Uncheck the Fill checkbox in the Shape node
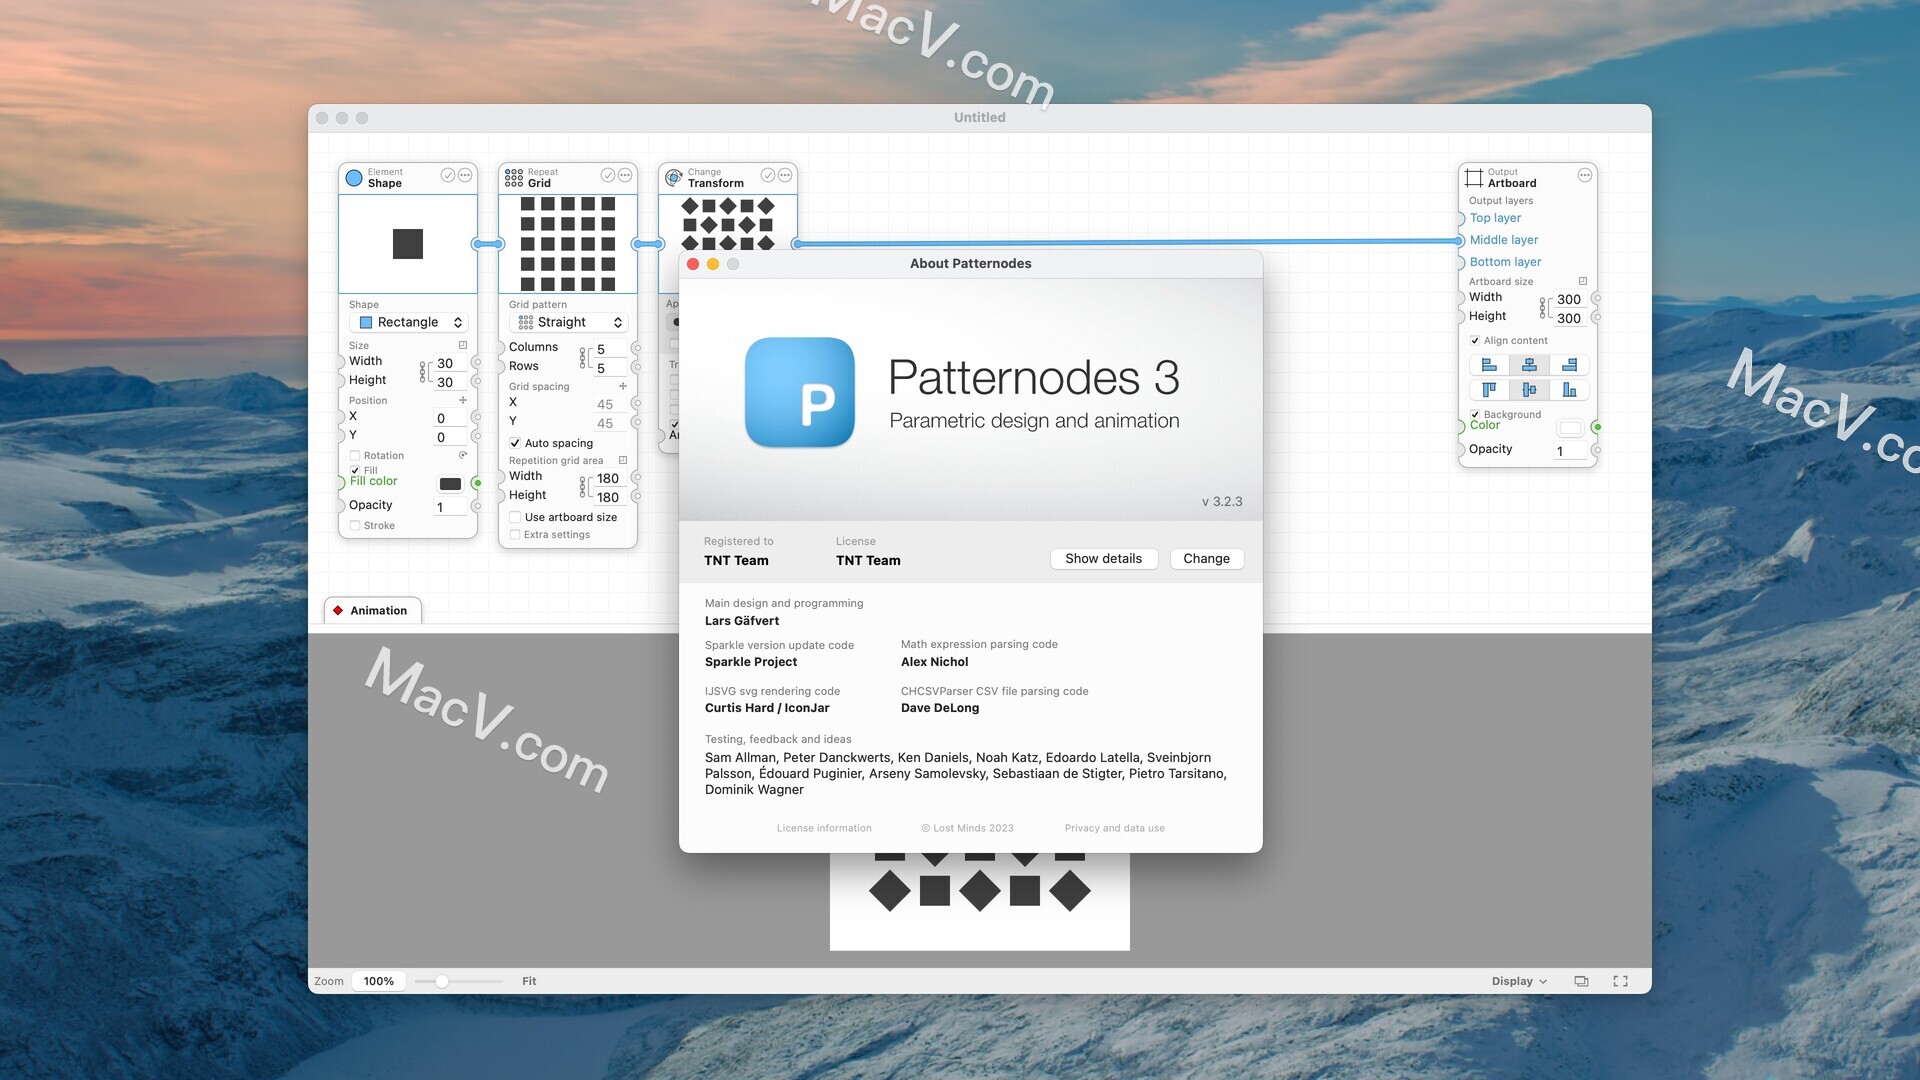The width and height of the screenshot is (1920, 1080). pos(355,470)
